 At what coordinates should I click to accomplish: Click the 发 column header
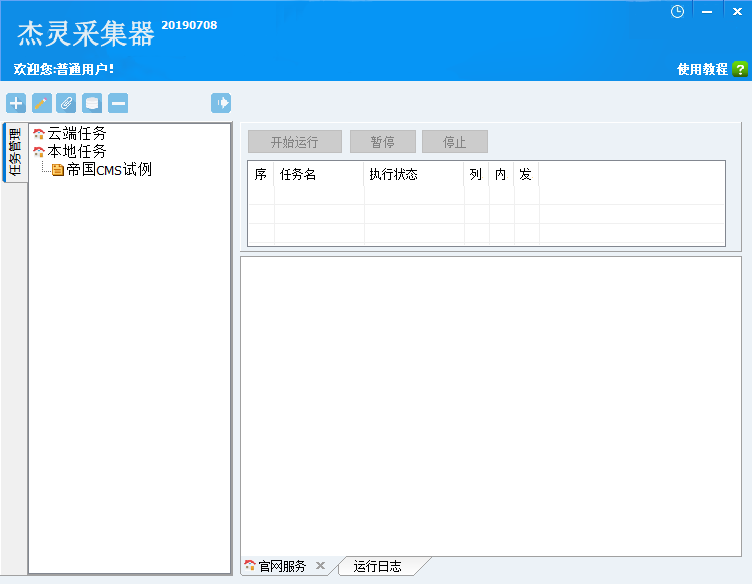pyautogui.click(x=526, y=174)
